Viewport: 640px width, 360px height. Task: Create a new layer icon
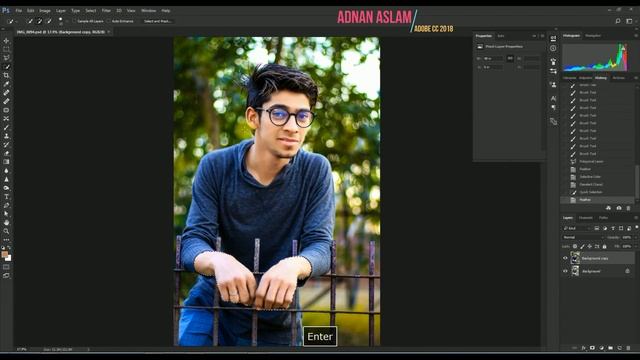tap(620, 348)
